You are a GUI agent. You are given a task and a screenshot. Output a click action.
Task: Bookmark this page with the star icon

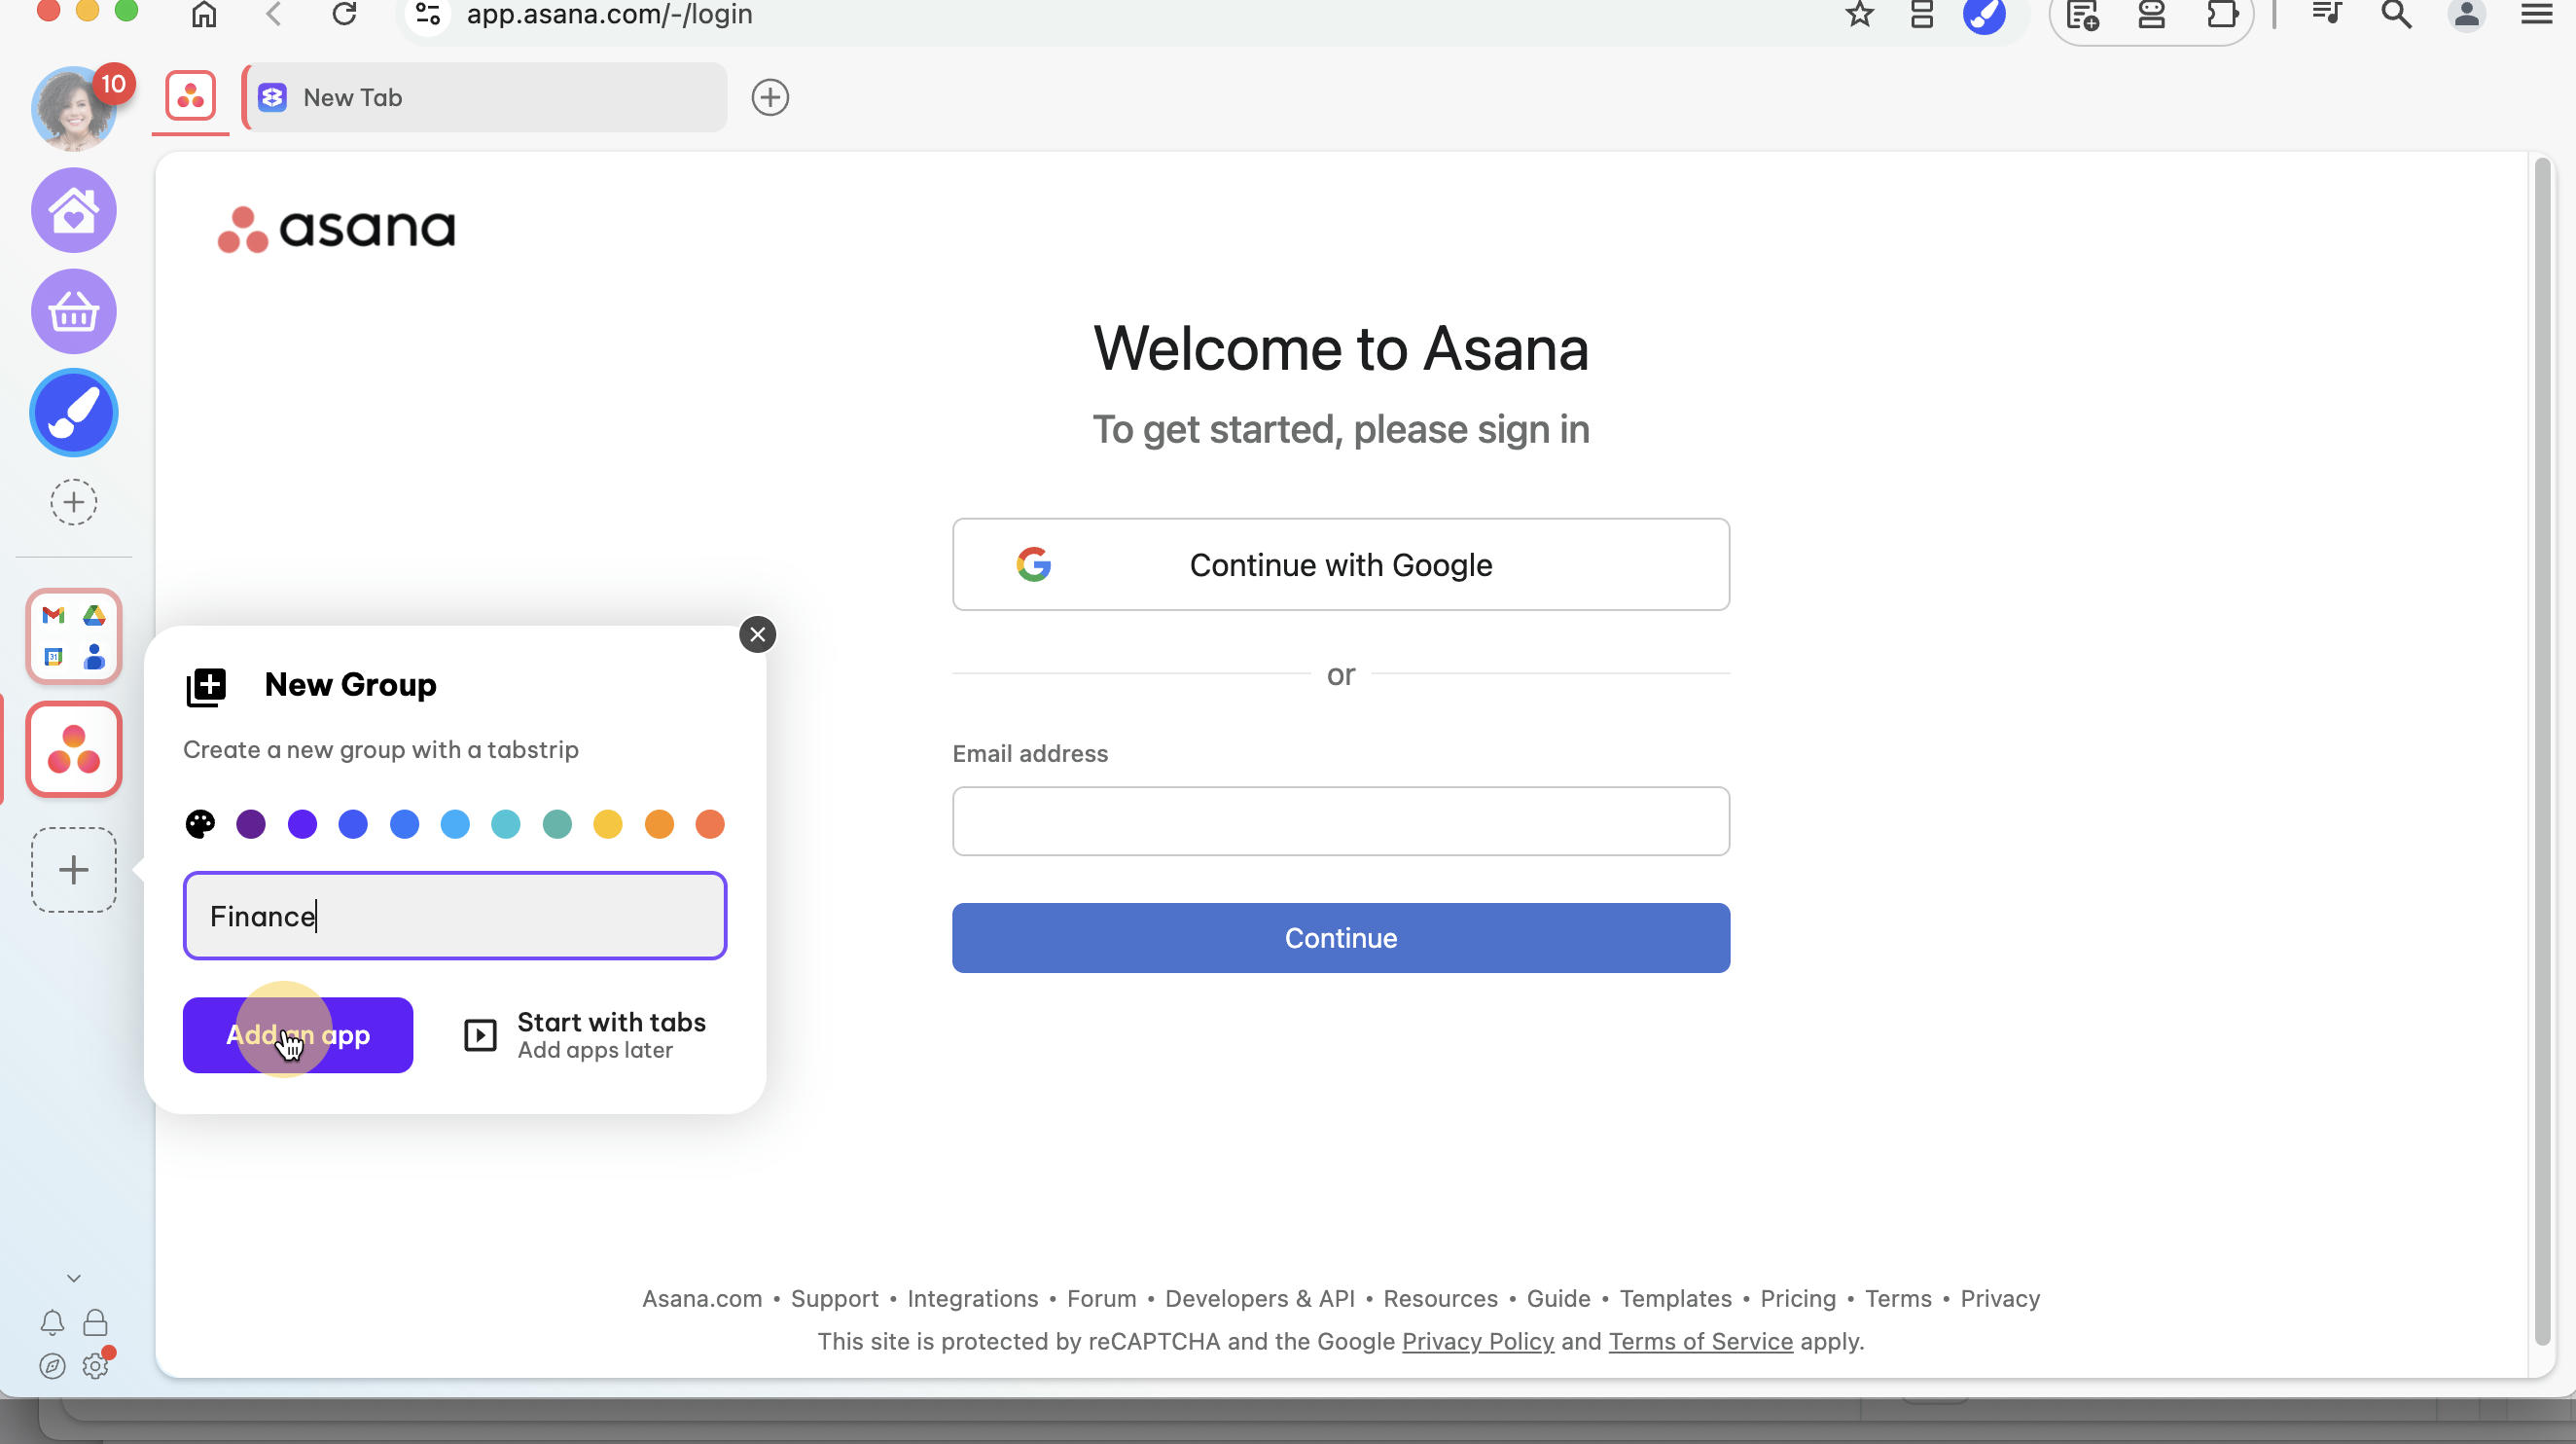(1859, 15)
